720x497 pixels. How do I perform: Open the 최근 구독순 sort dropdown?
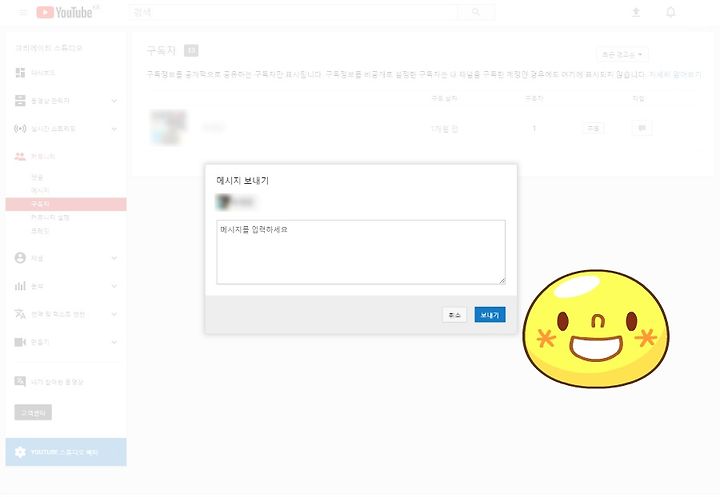[622, 54]
